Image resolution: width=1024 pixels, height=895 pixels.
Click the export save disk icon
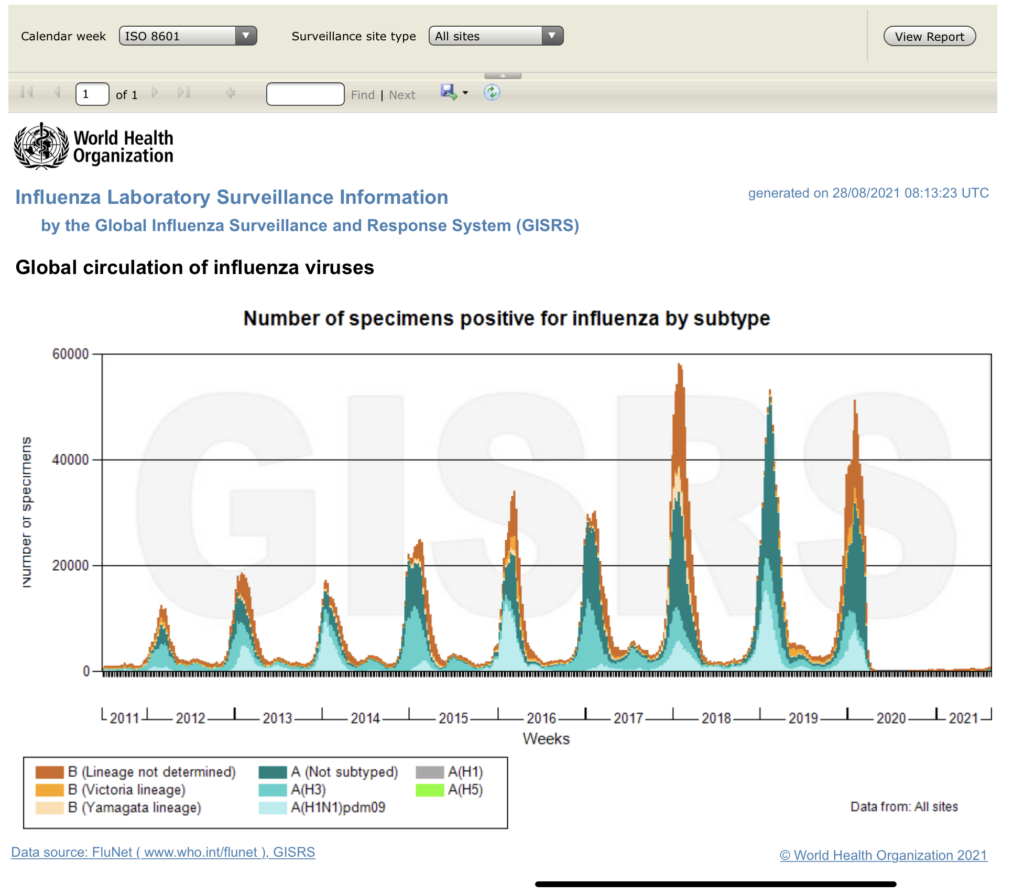448,92
